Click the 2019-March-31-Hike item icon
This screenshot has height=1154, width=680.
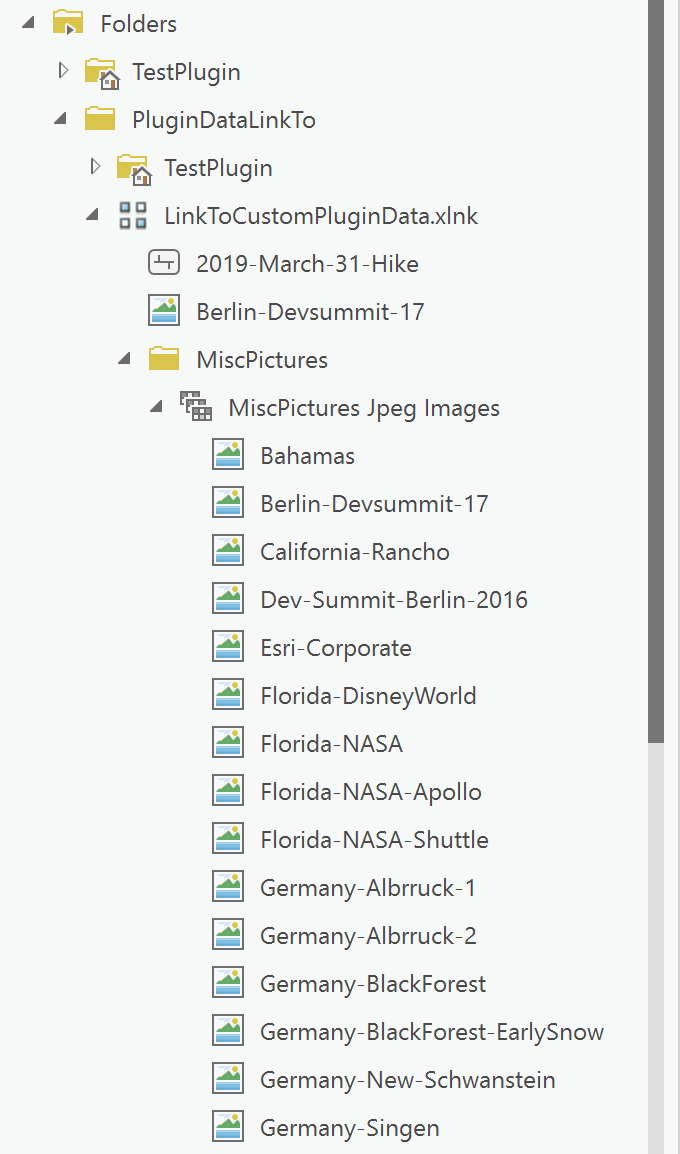click(x=163, y=262)
